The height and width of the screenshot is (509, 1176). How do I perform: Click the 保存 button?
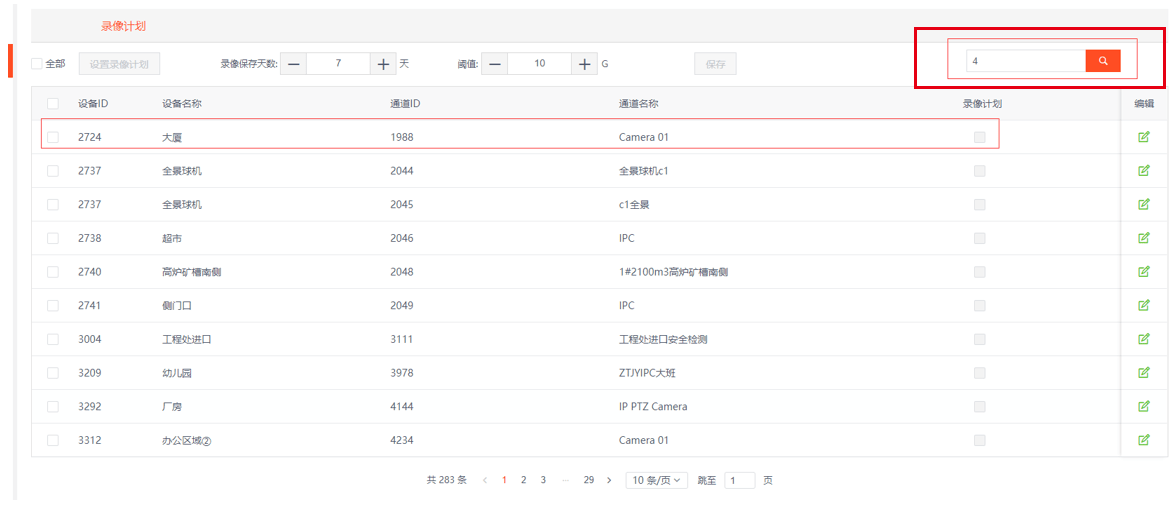click(x=716, y=64)
